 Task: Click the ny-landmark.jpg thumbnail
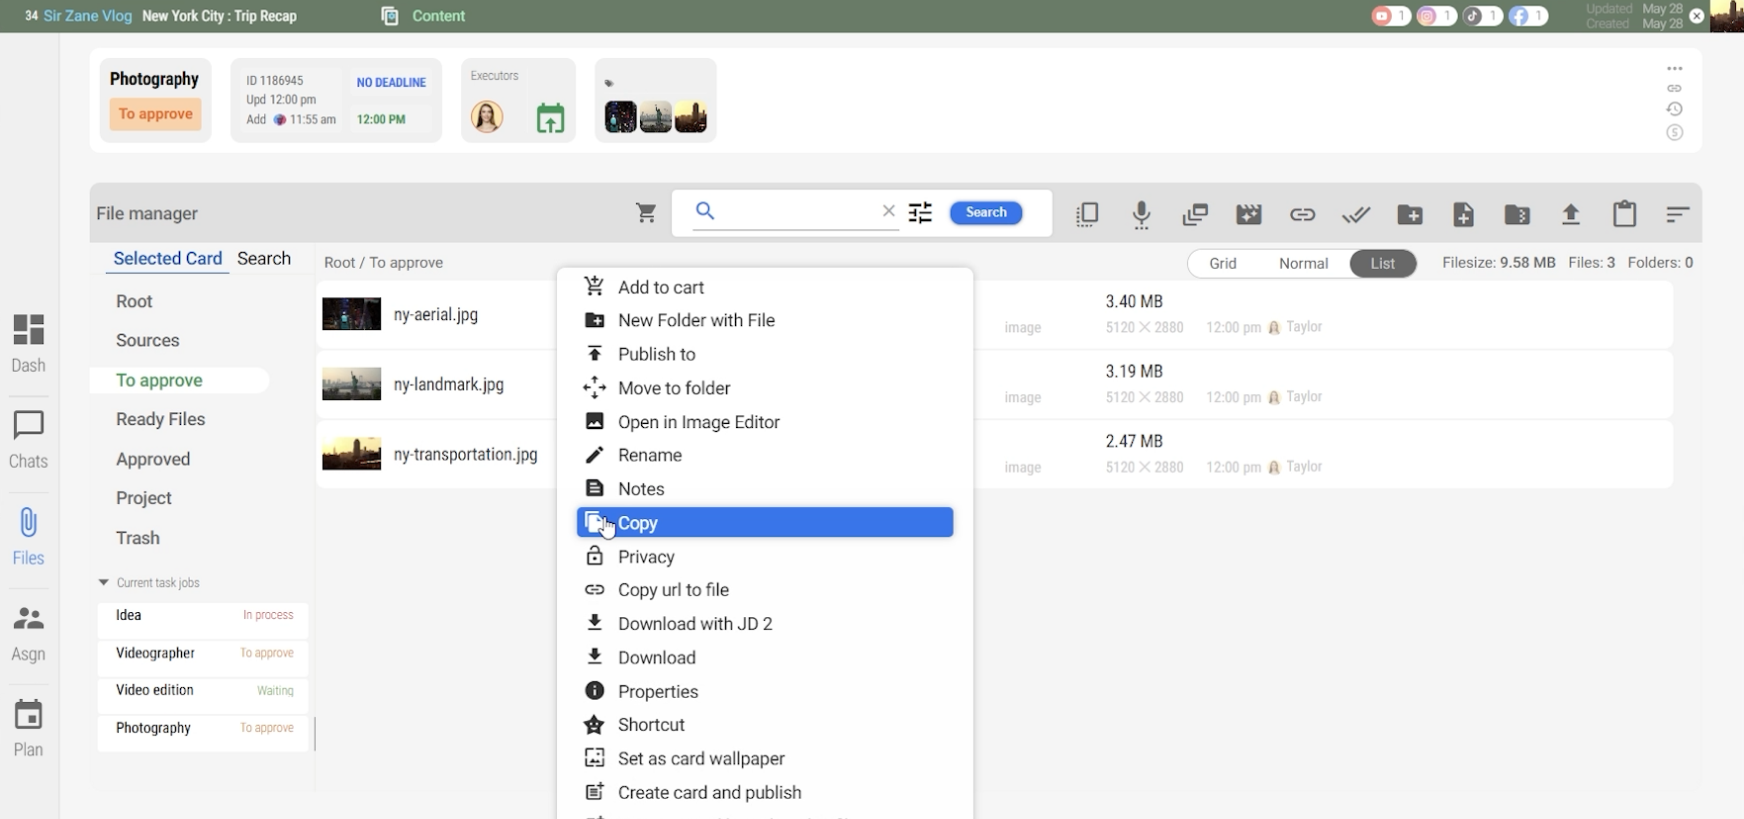pos(351,384)
